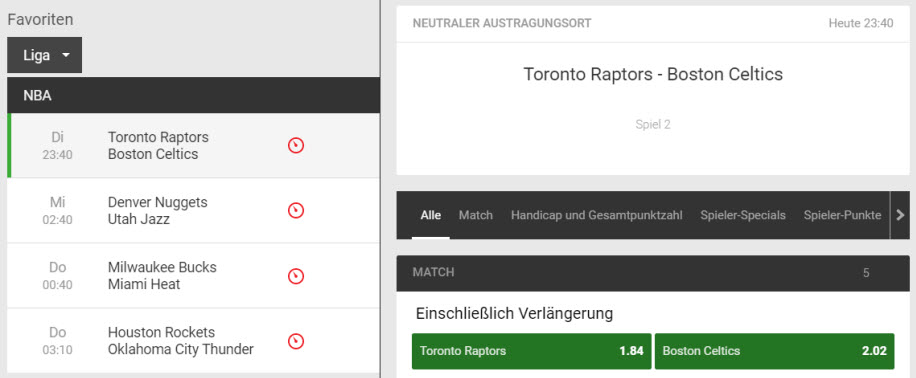Click live stats icon for Milwaukee Bucks game
The height and width of the screenshot is (378, 916).
pos(296,276)
